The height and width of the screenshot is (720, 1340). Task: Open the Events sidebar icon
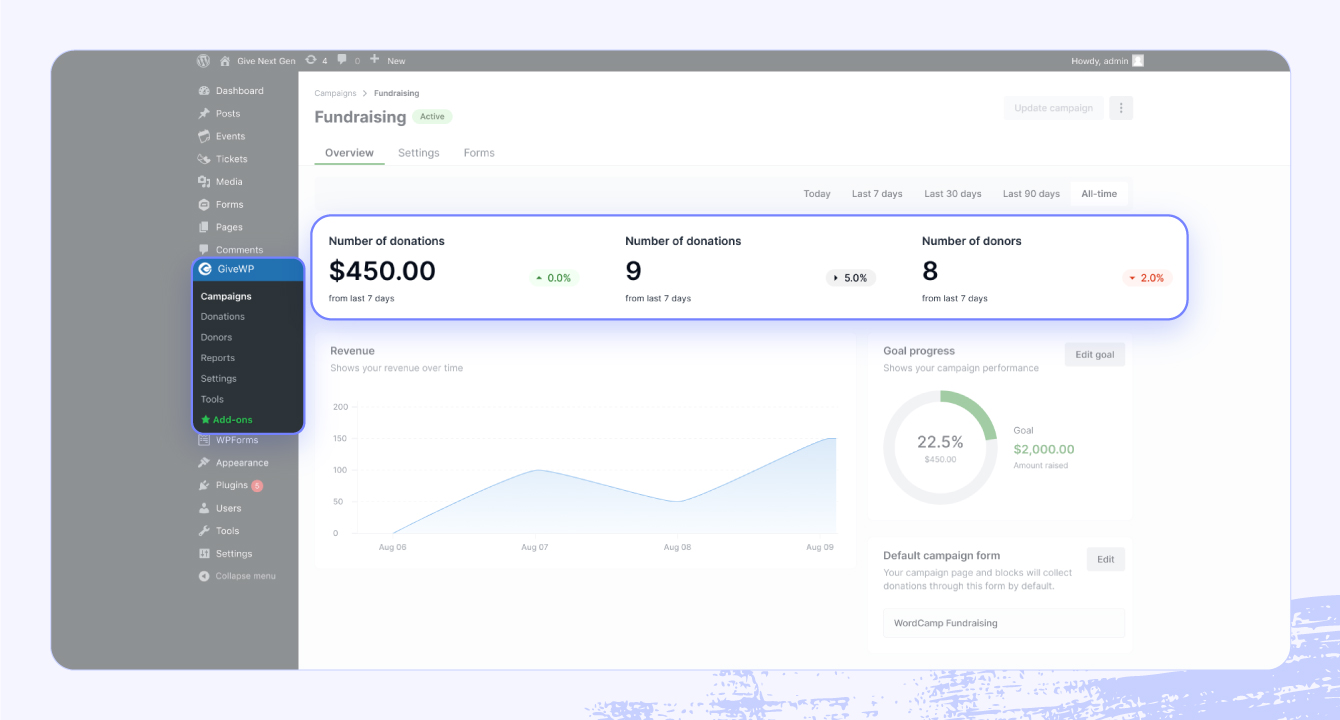[207, 136]
